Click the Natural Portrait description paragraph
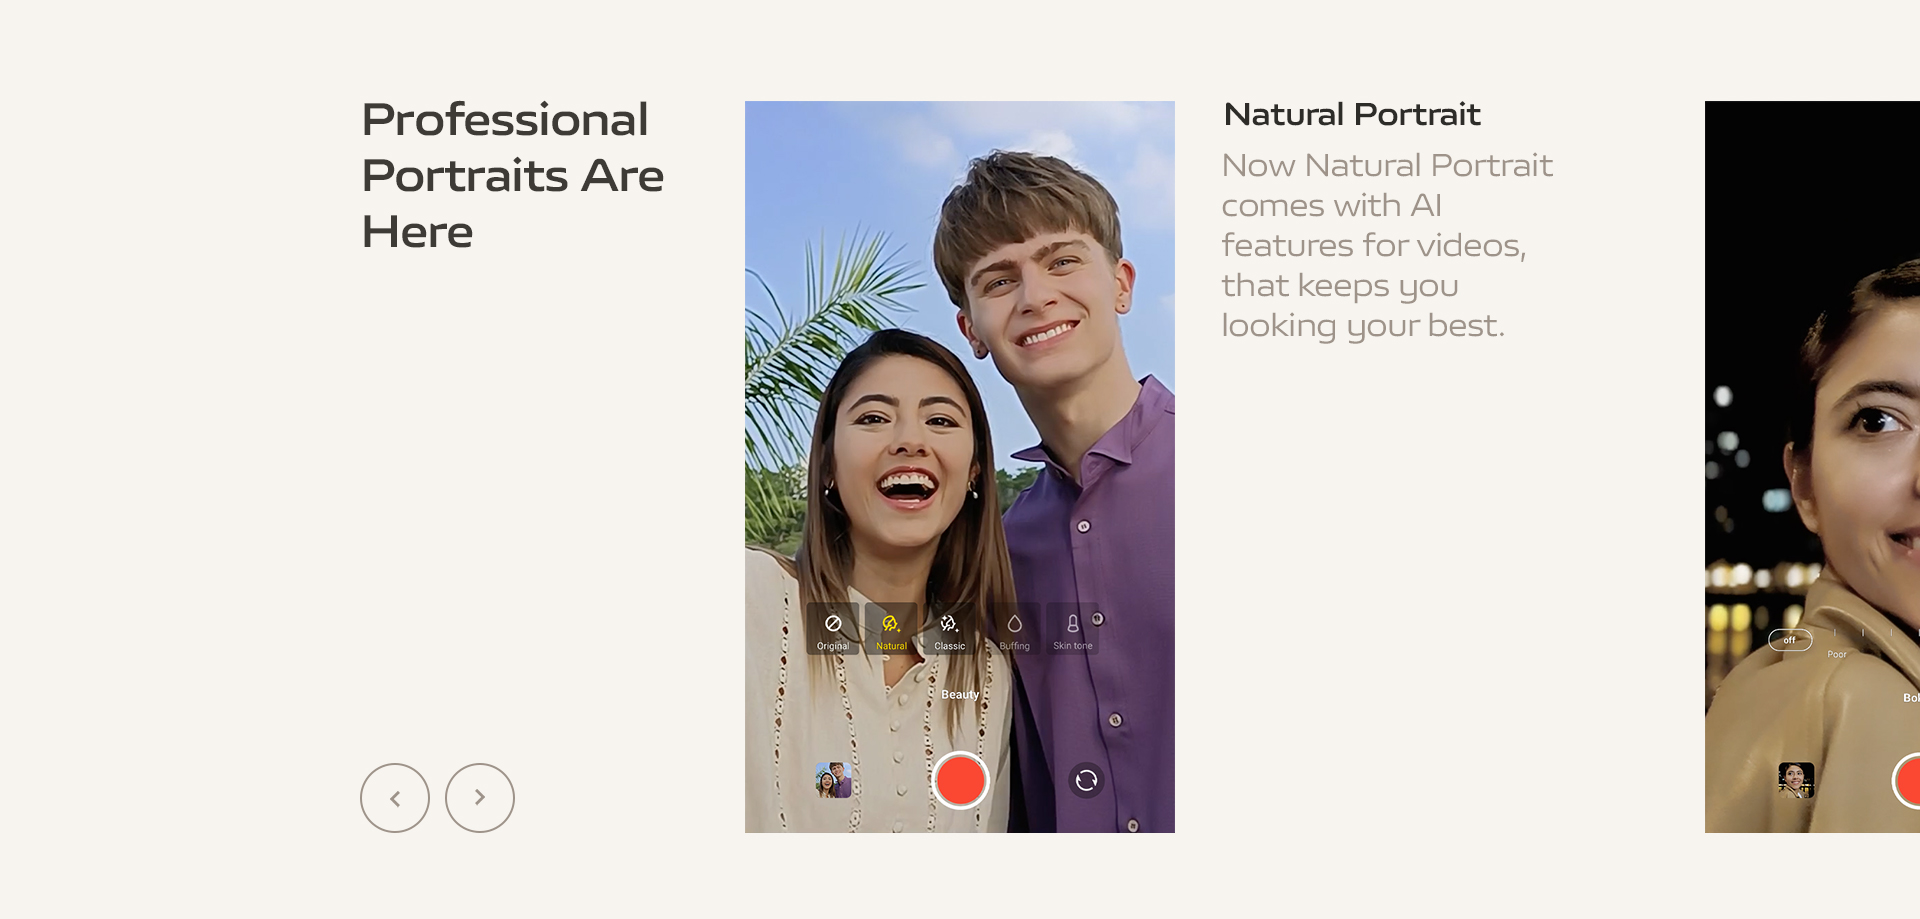The image size is (1920, 919). click(1387, 246)
